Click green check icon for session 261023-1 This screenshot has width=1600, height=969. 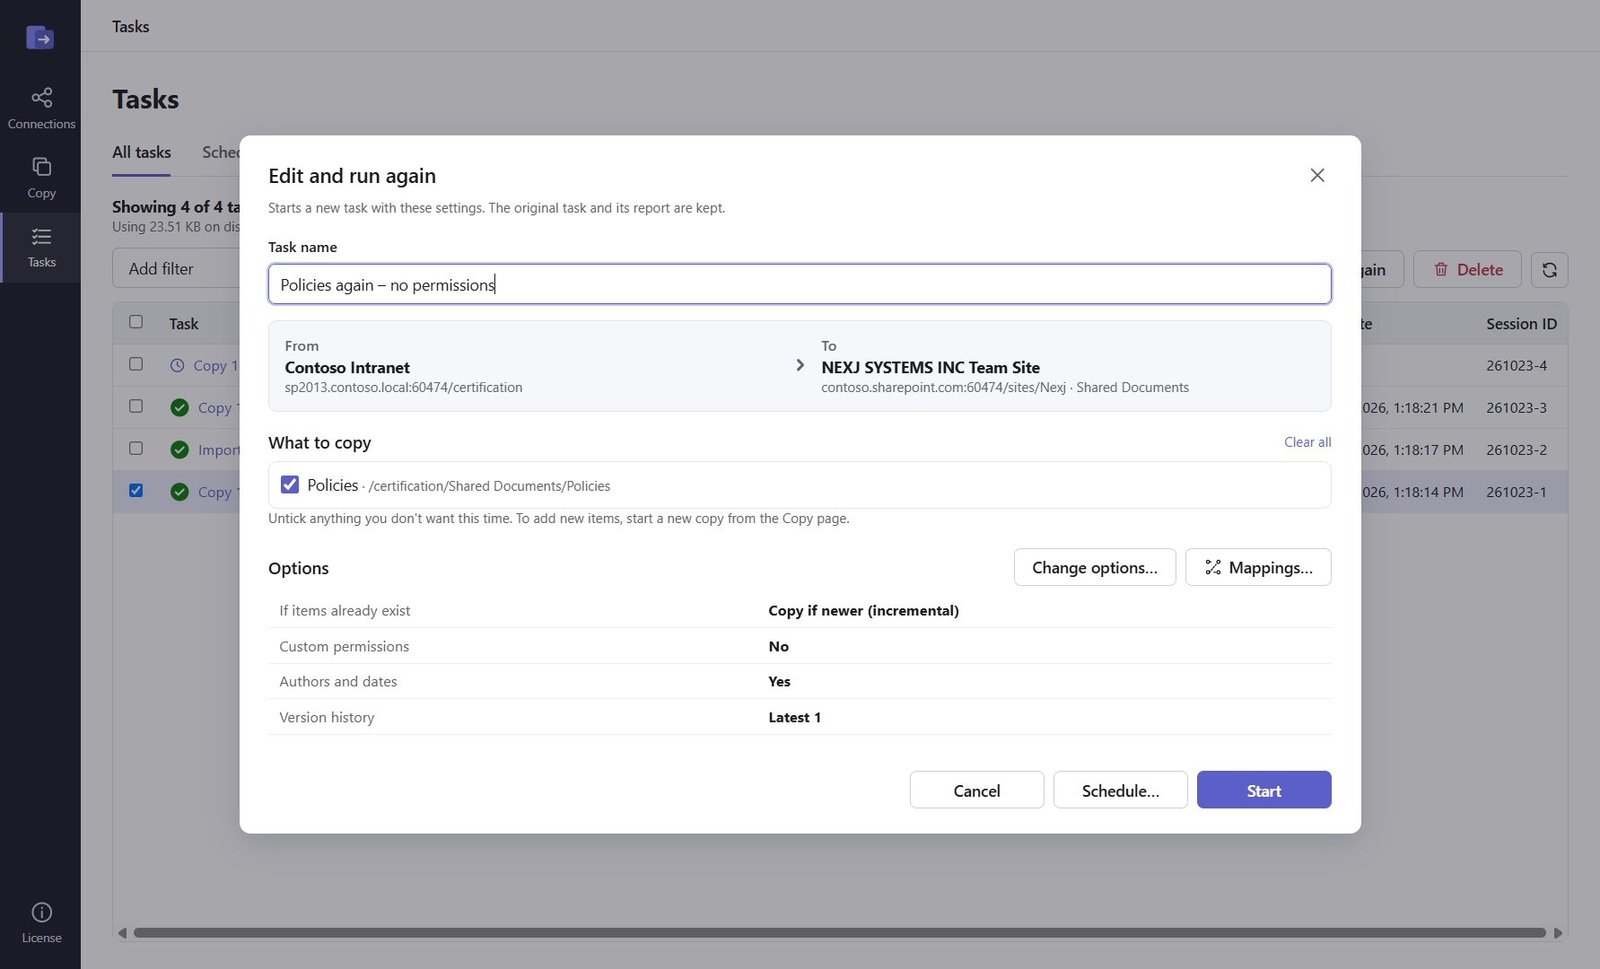click(x=180, y=492)
